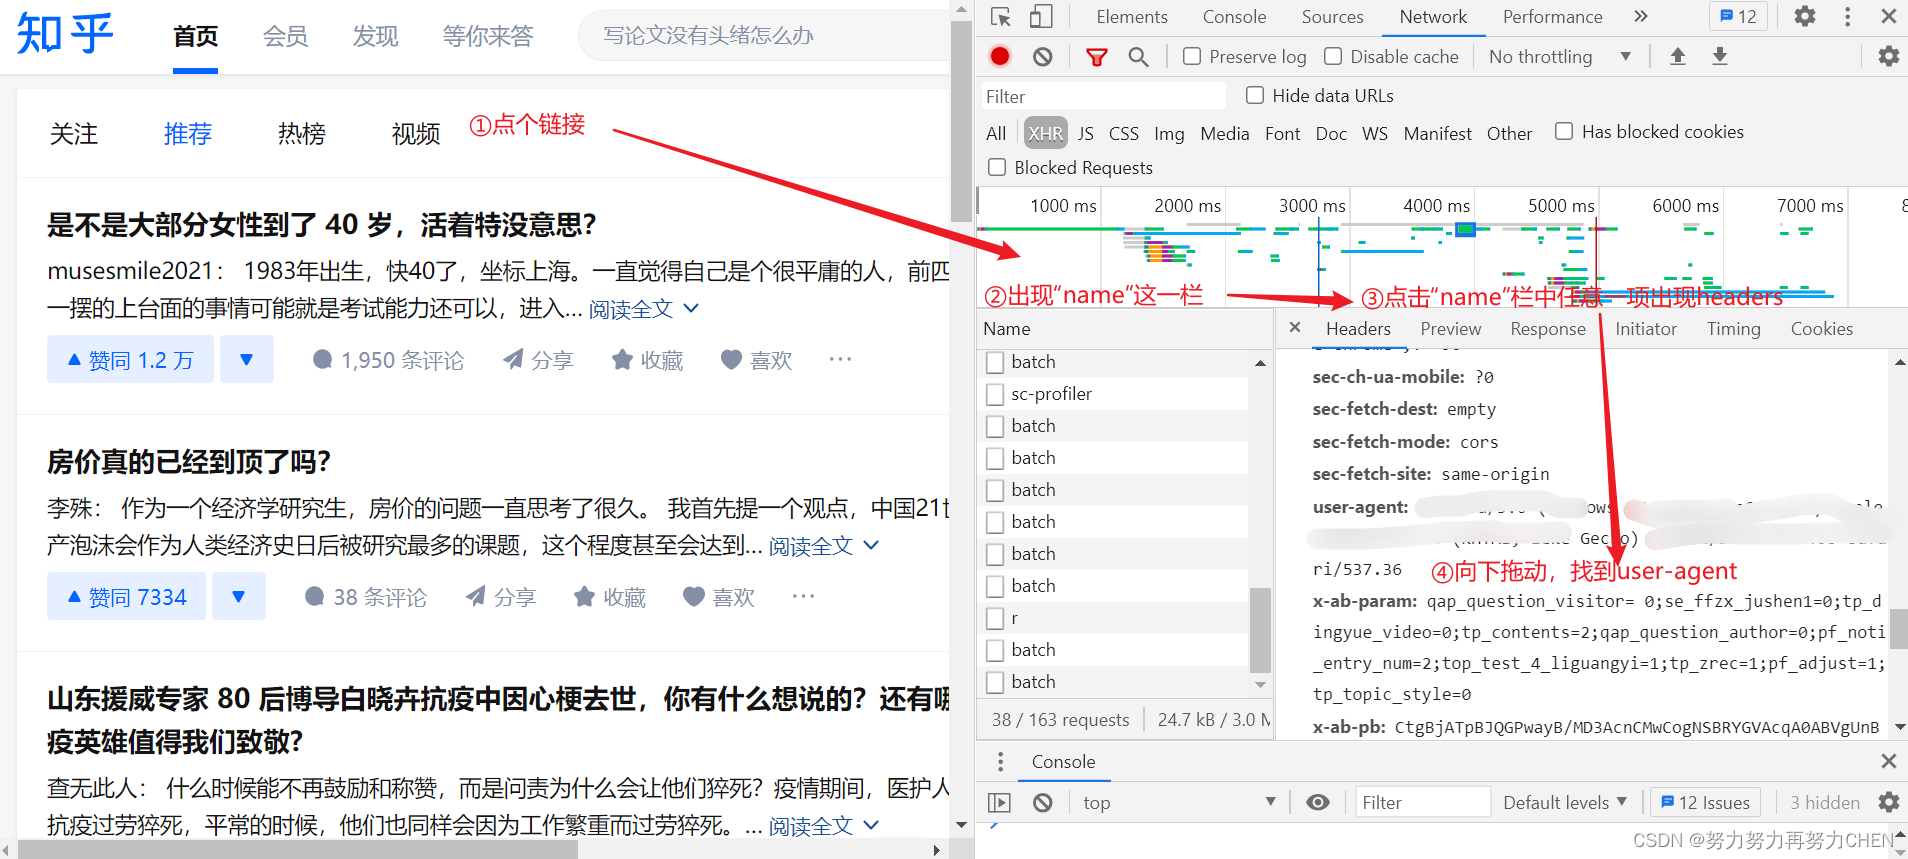Toggle device toolbar icon in DevTools
The height and width of the screenshot is (859, 1908).
tap(1041, 17)
